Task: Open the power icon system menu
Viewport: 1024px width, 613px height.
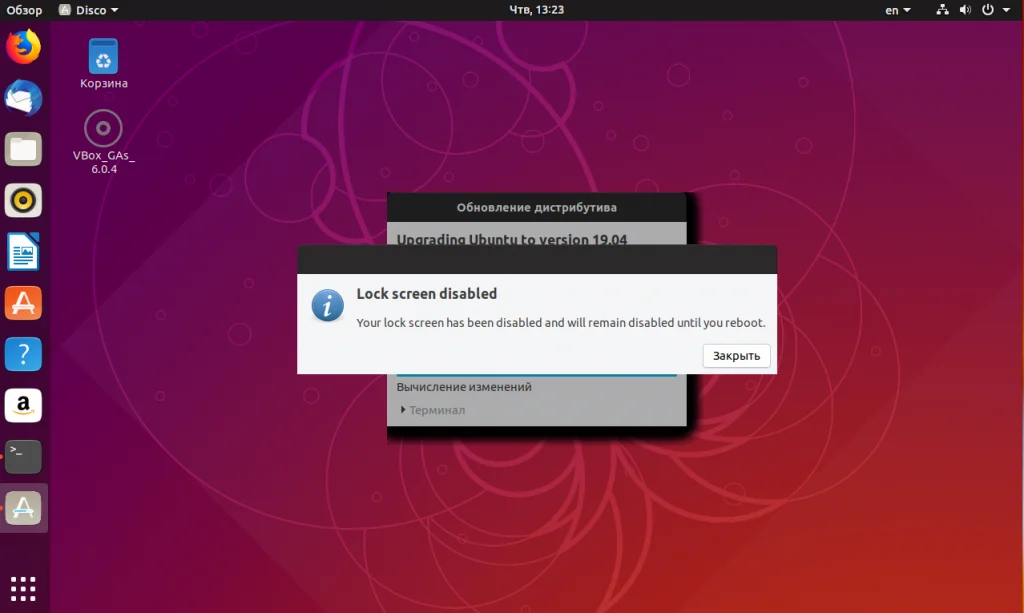Action: click(x=988, y=10)
